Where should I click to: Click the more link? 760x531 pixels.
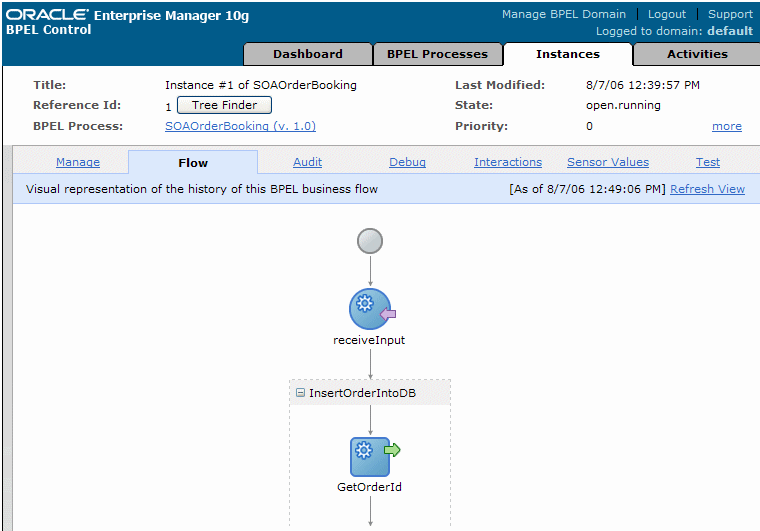pyautogui.click(x=727, y=126)
